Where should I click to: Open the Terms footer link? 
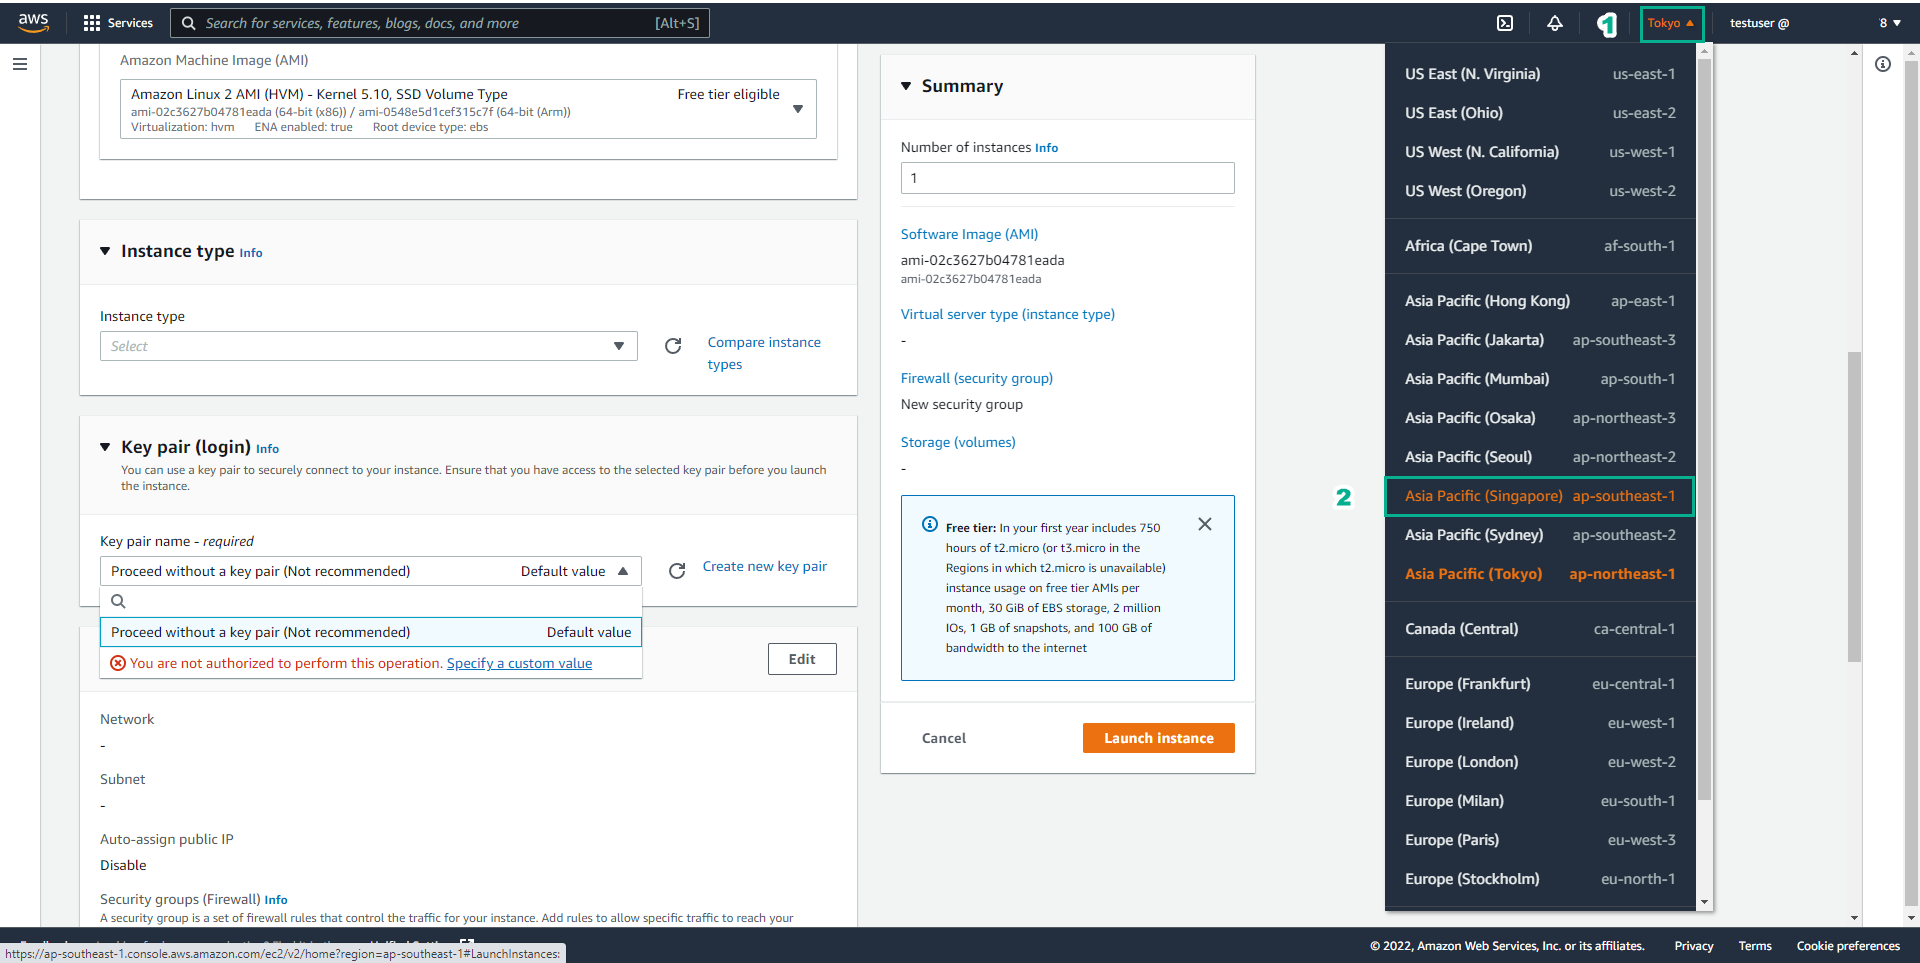point(1755,946)
